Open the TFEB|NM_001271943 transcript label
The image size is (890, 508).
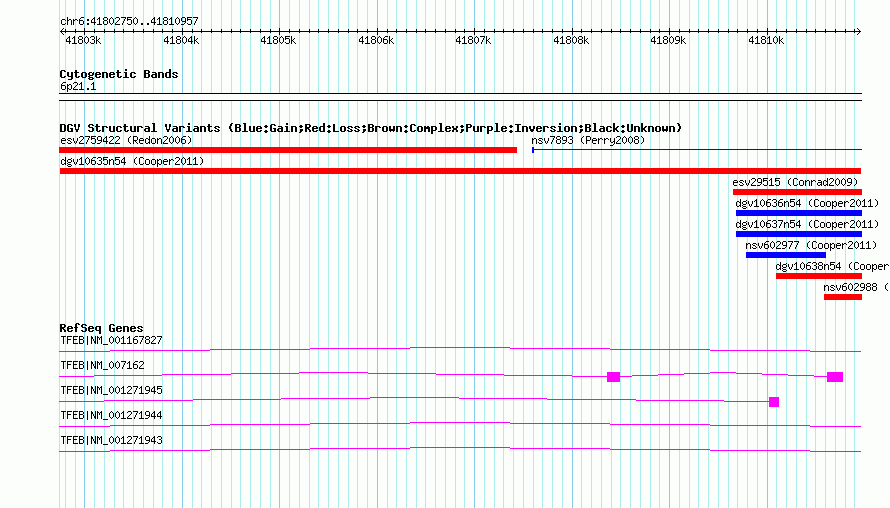click(x=111, y=440)
